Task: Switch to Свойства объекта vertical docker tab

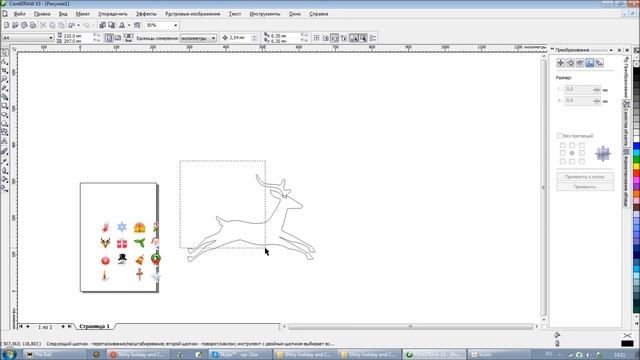Action: [x=626, y=124]
